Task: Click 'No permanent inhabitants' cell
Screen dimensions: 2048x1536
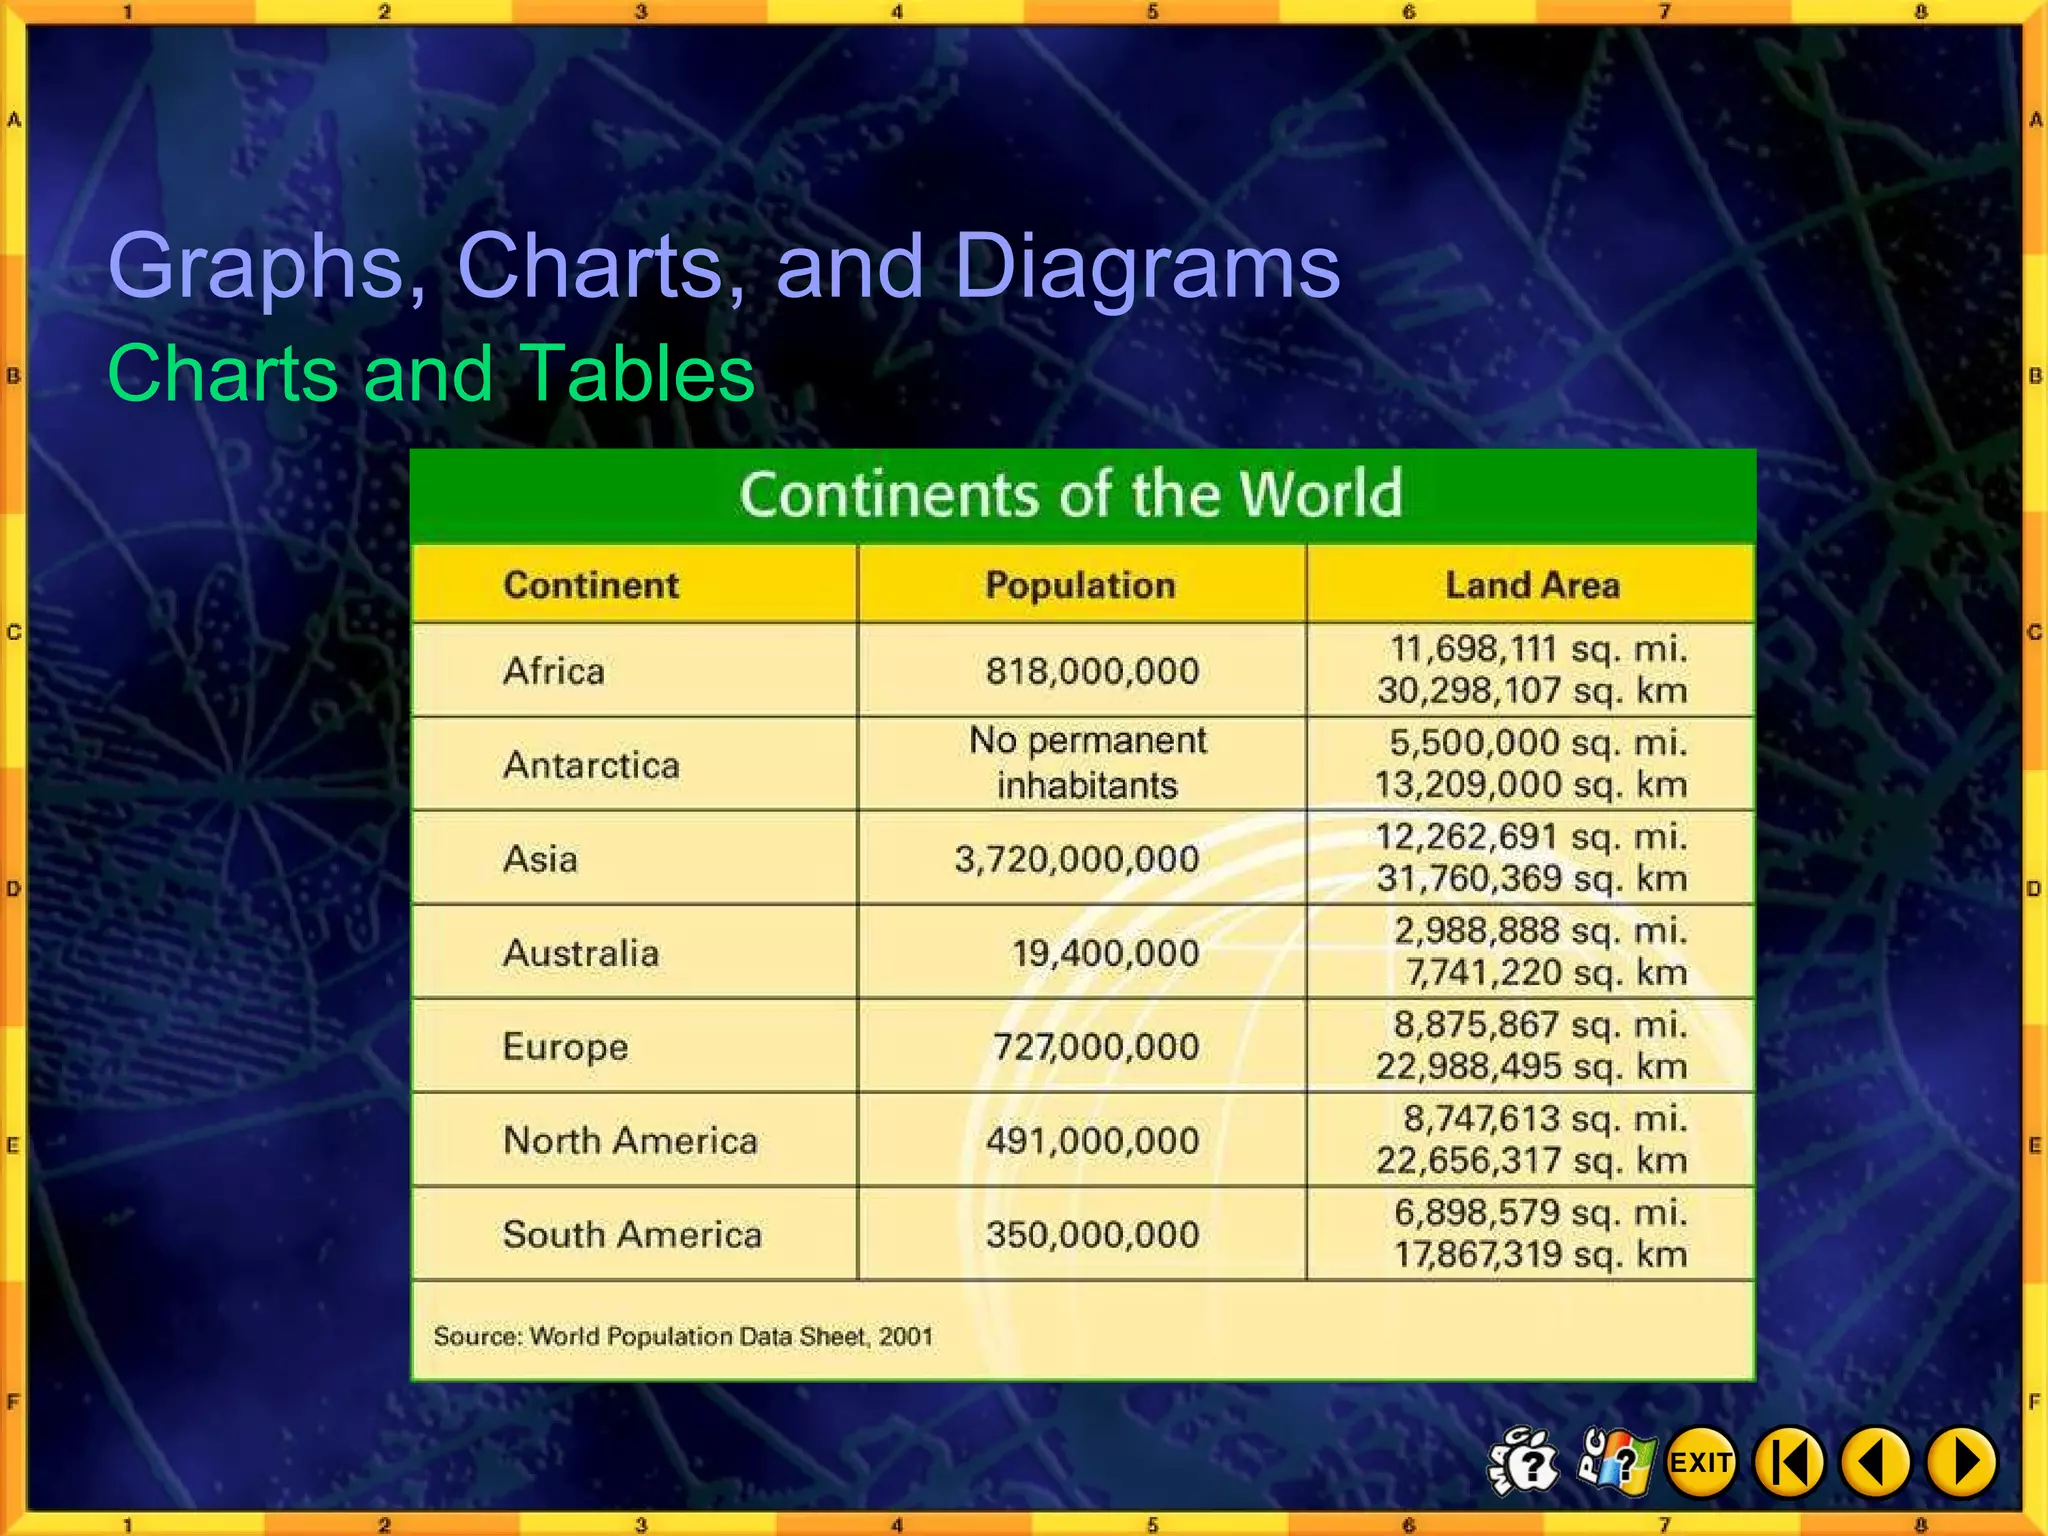Action: tap(1088, 763)
